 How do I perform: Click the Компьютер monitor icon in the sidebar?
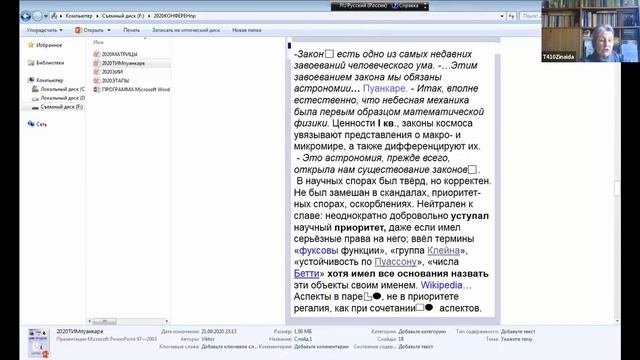pyautogui.click(x=31, y=80)
